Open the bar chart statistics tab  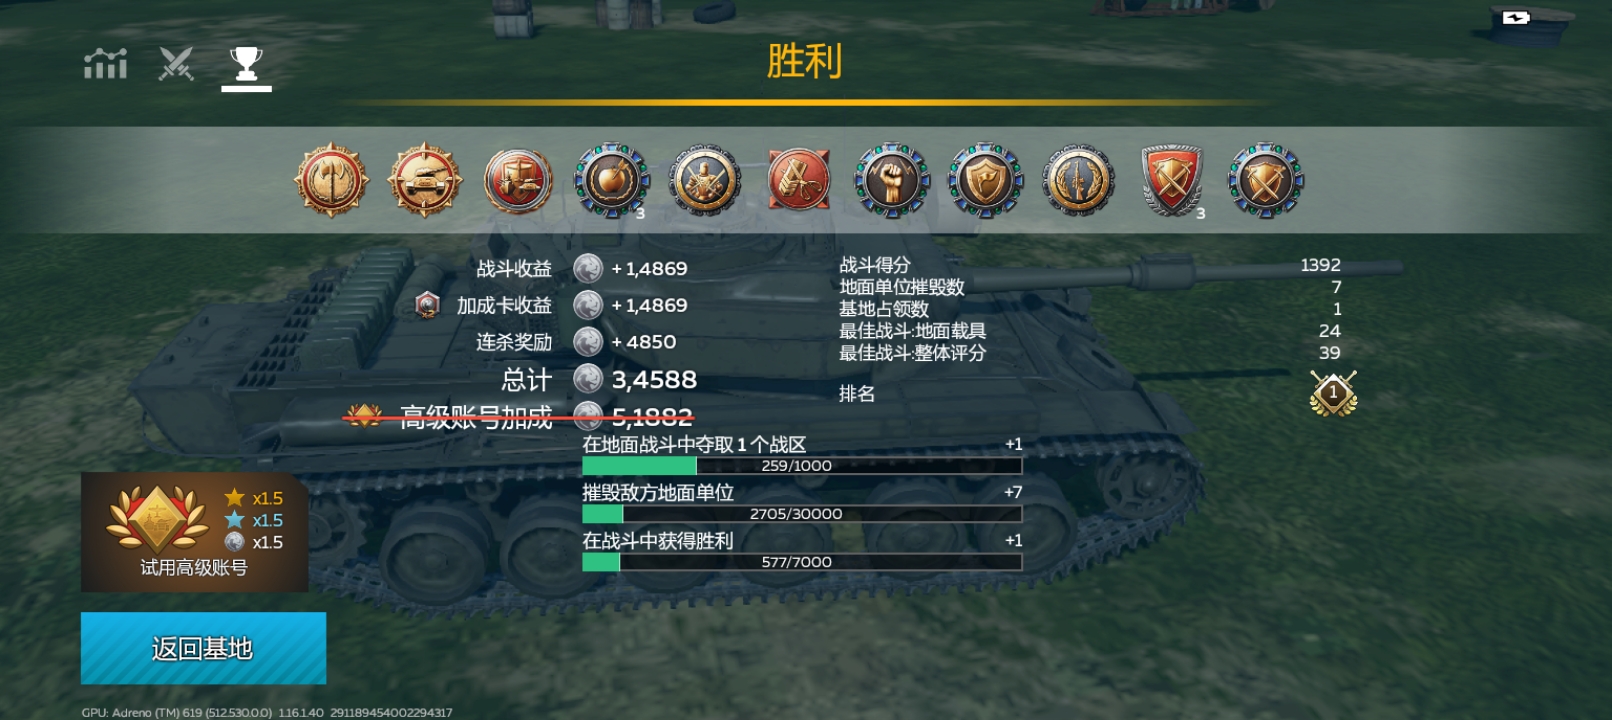click(105, 64)
